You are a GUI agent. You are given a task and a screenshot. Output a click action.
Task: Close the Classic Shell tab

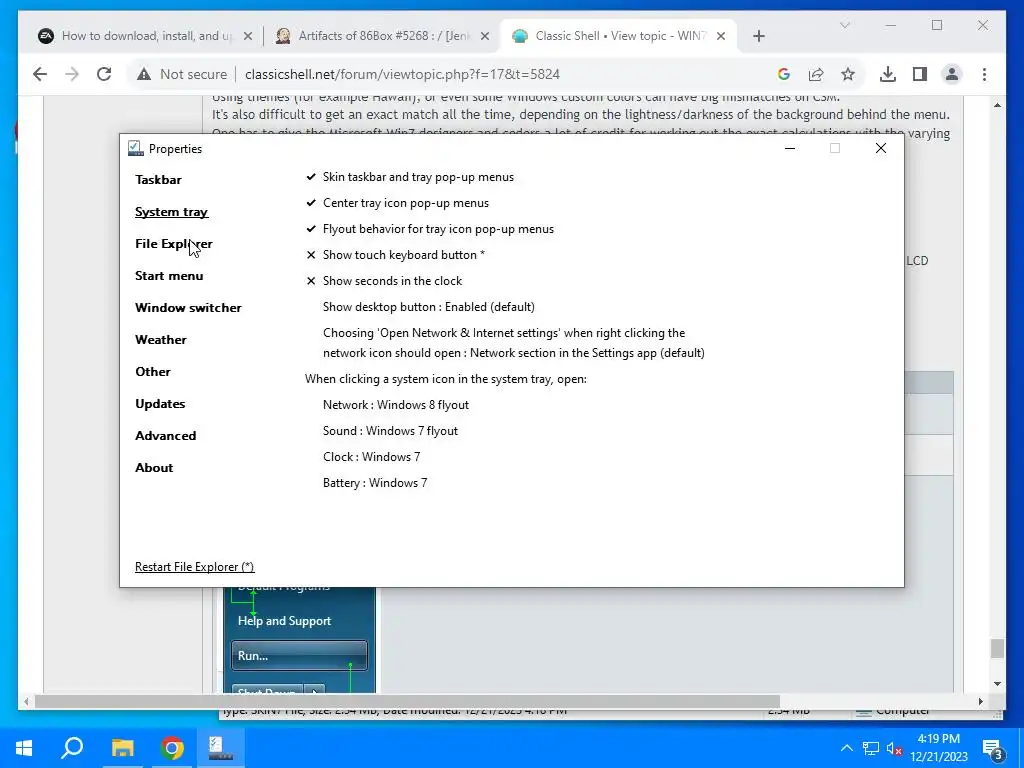pyautogui.click(x=721, y=37)
